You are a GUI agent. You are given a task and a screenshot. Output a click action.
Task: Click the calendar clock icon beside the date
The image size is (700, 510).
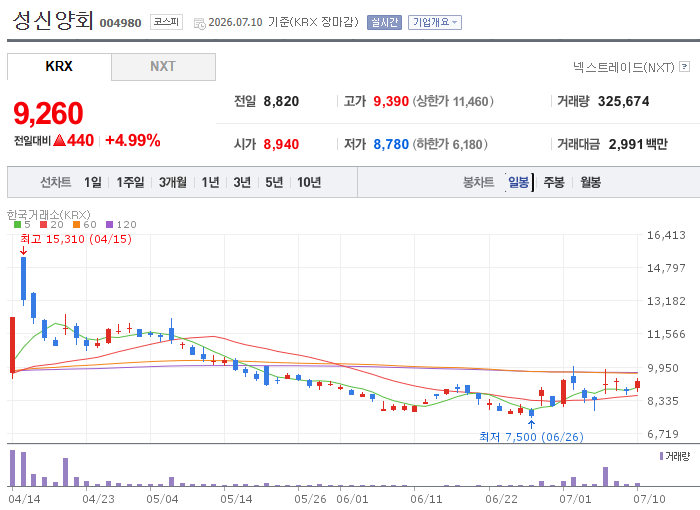[200, 24]
